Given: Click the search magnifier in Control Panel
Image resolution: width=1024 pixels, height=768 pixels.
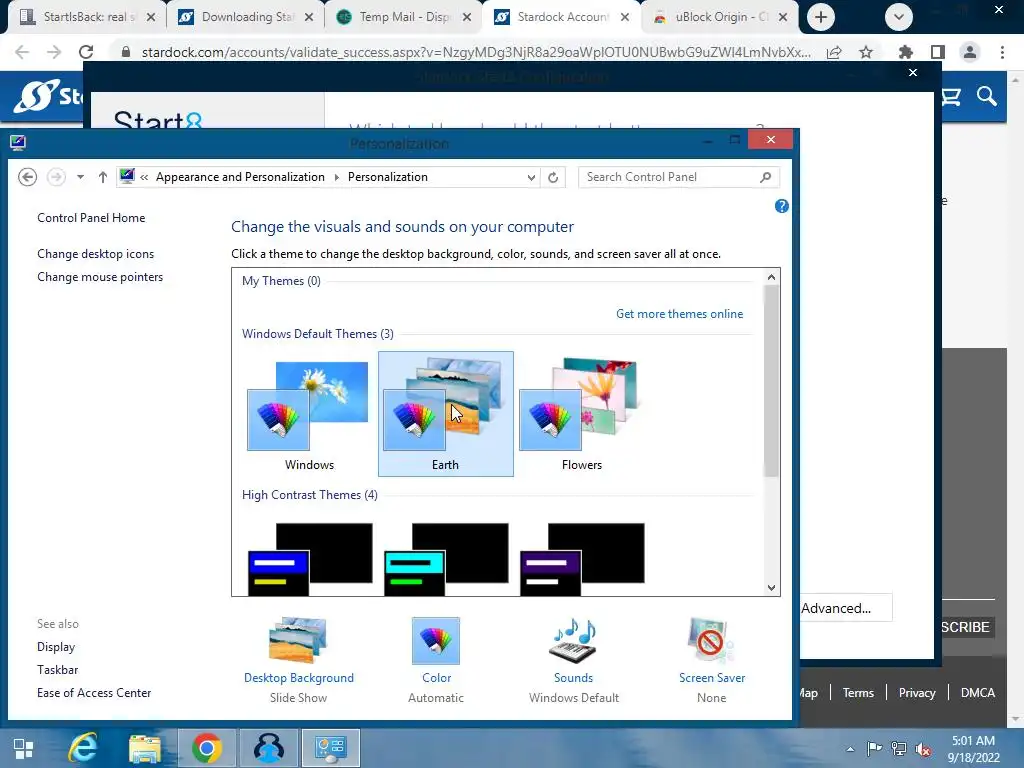Looking at the screenshot, I should coord(766,177).
